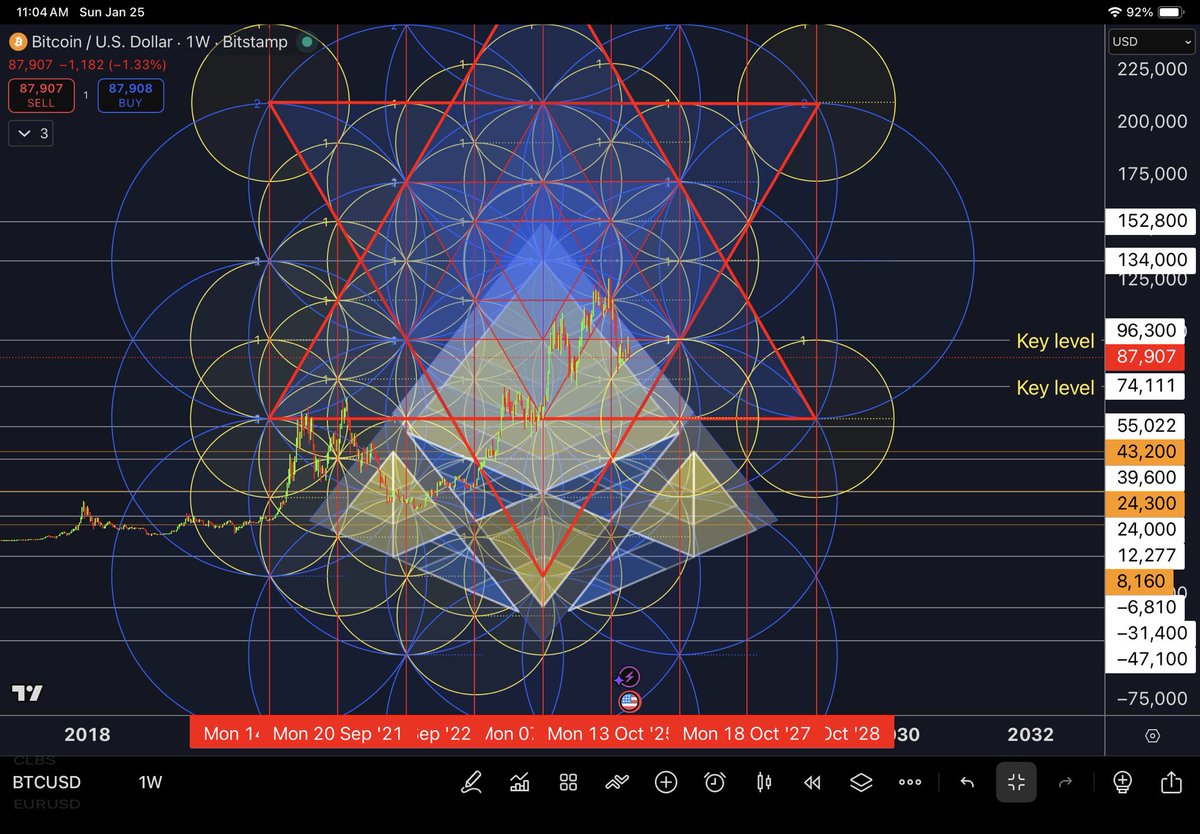Image resolution: width=1200 pixels, height=834 pixels.
Task: Tap the 11:04 AM clock in the status bar
Action: 43,12
